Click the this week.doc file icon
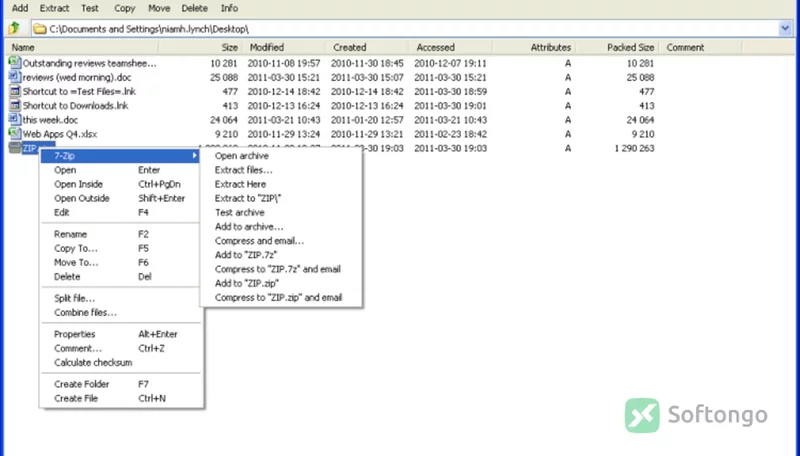This screenshot has width=800, height=456. point(15,120)
